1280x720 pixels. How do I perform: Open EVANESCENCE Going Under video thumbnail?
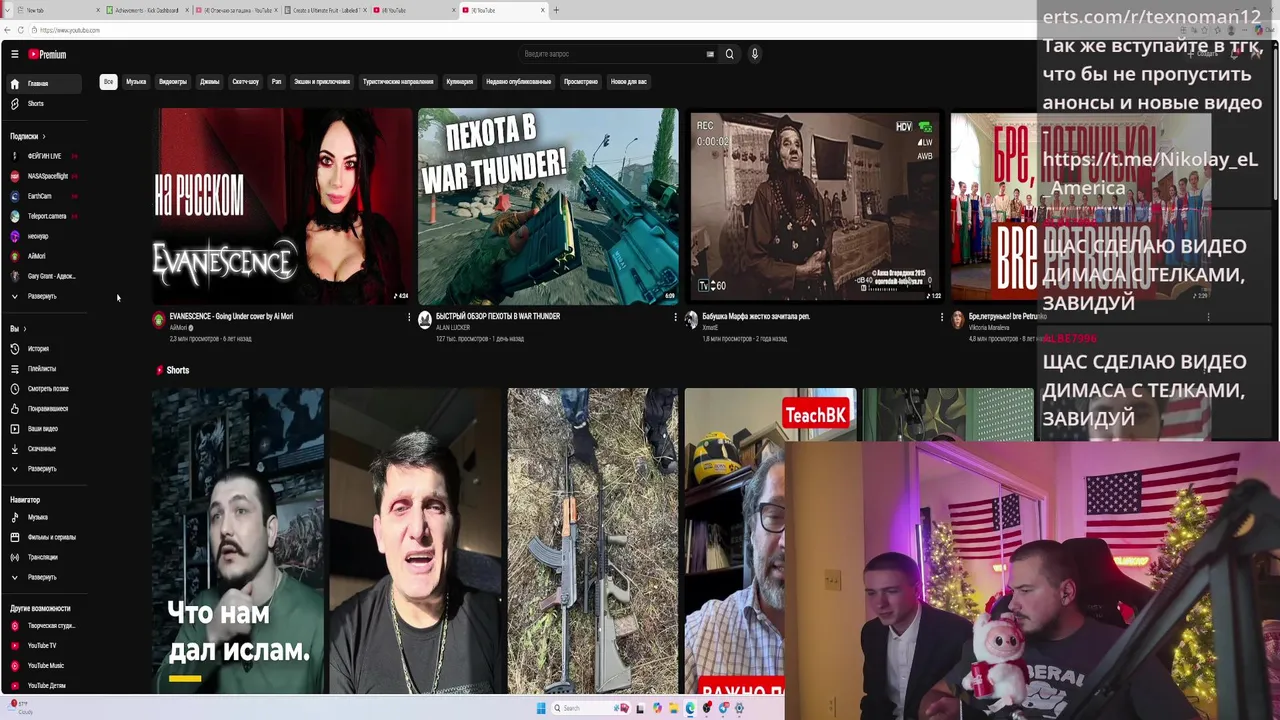[x=282, y=206]
